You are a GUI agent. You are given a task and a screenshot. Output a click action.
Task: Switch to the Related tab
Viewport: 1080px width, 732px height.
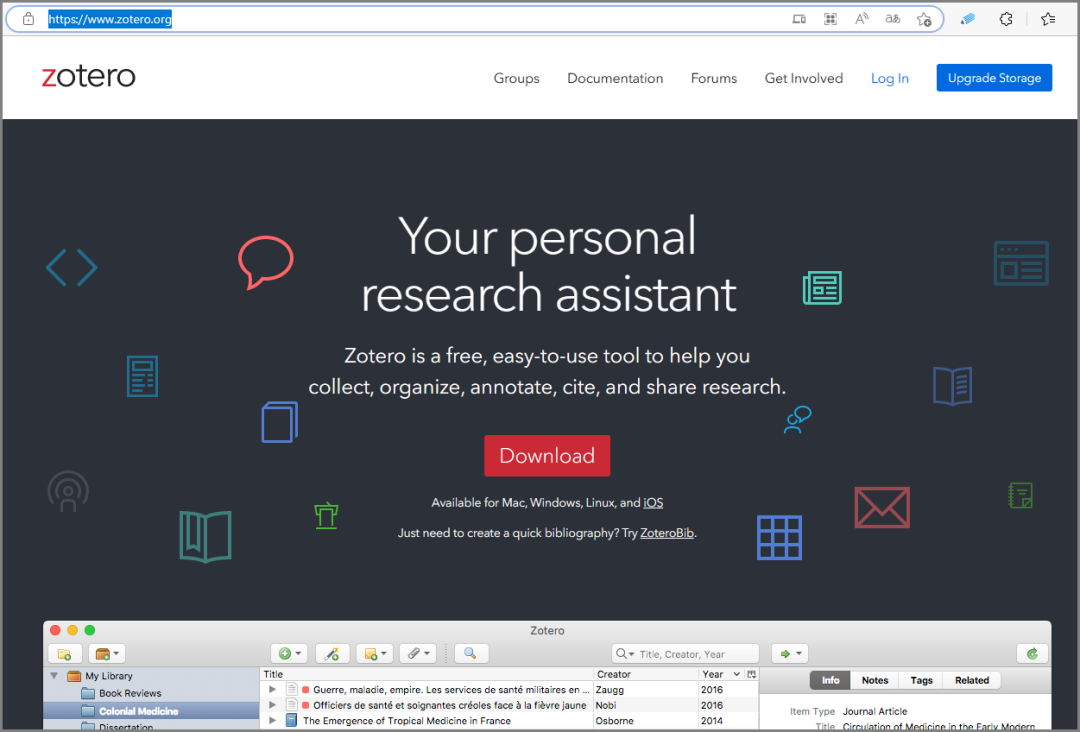(972, 680)
